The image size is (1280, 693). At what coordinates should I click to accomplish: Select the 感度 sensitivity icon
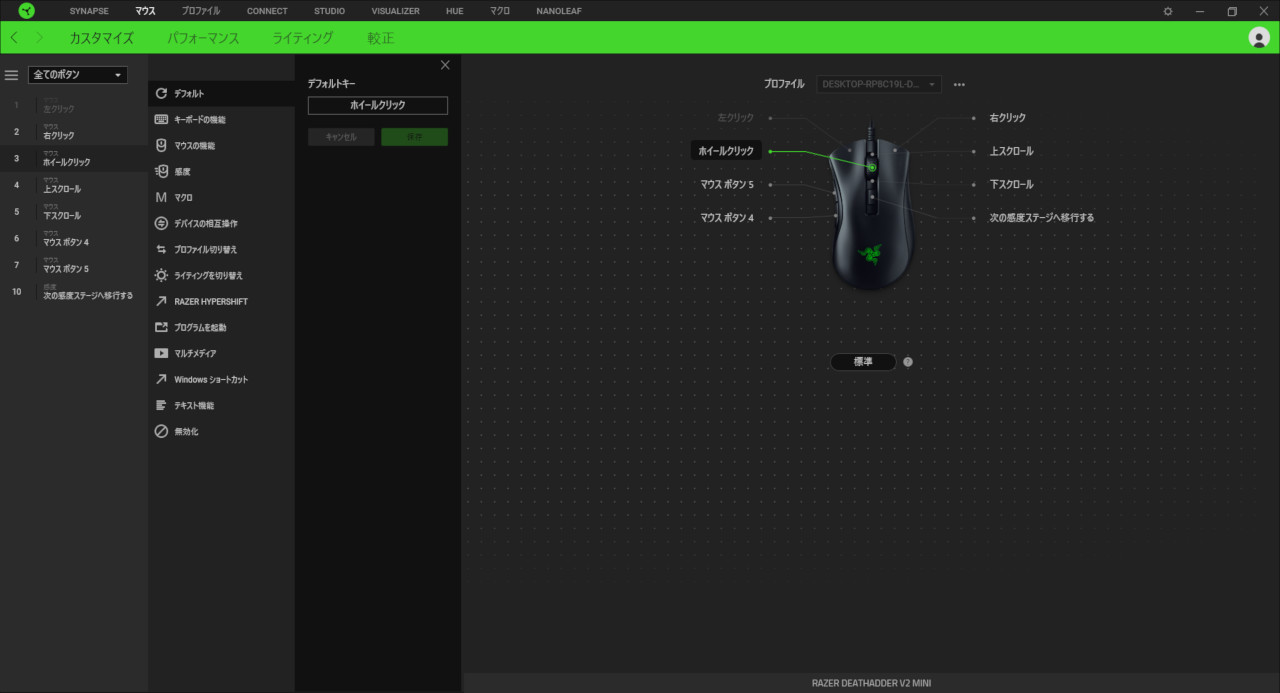(x=161, y=171)
